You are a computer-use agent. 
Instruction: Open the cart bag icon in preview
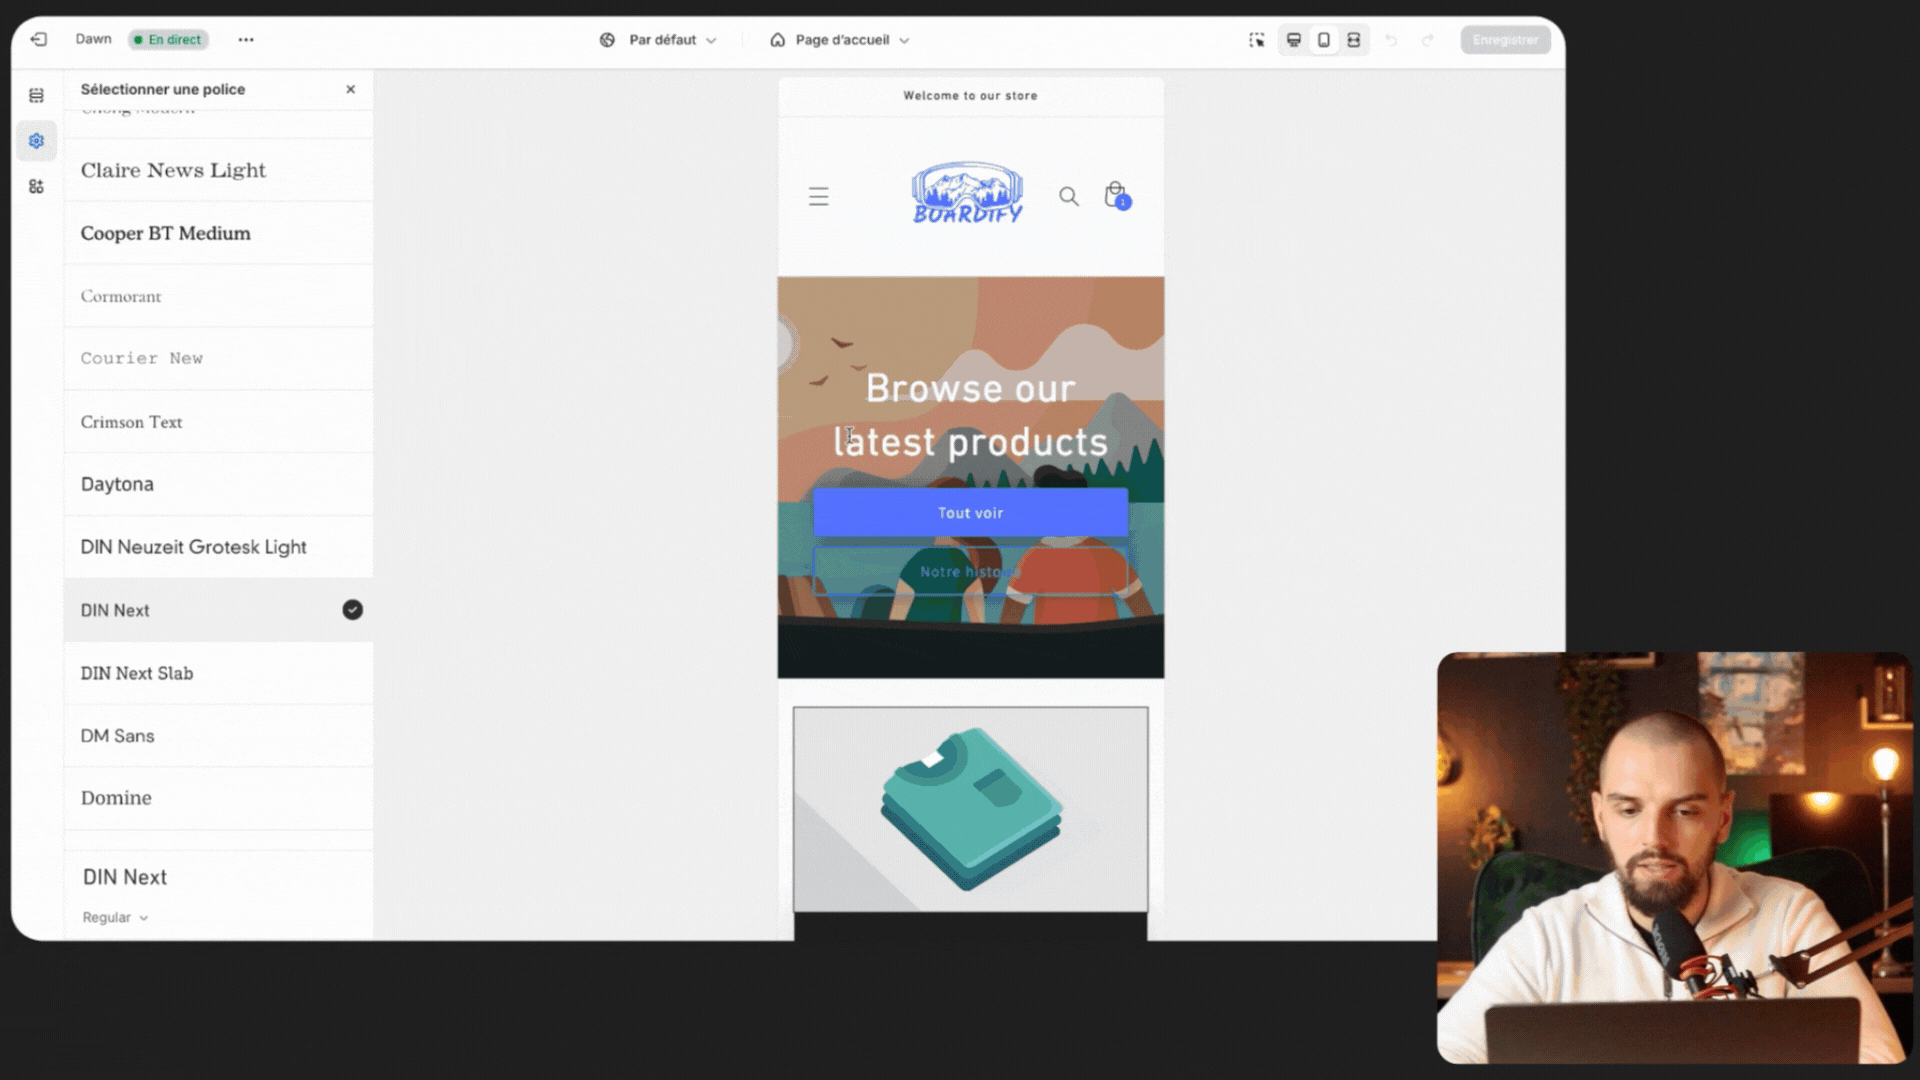coord(1115,195)
